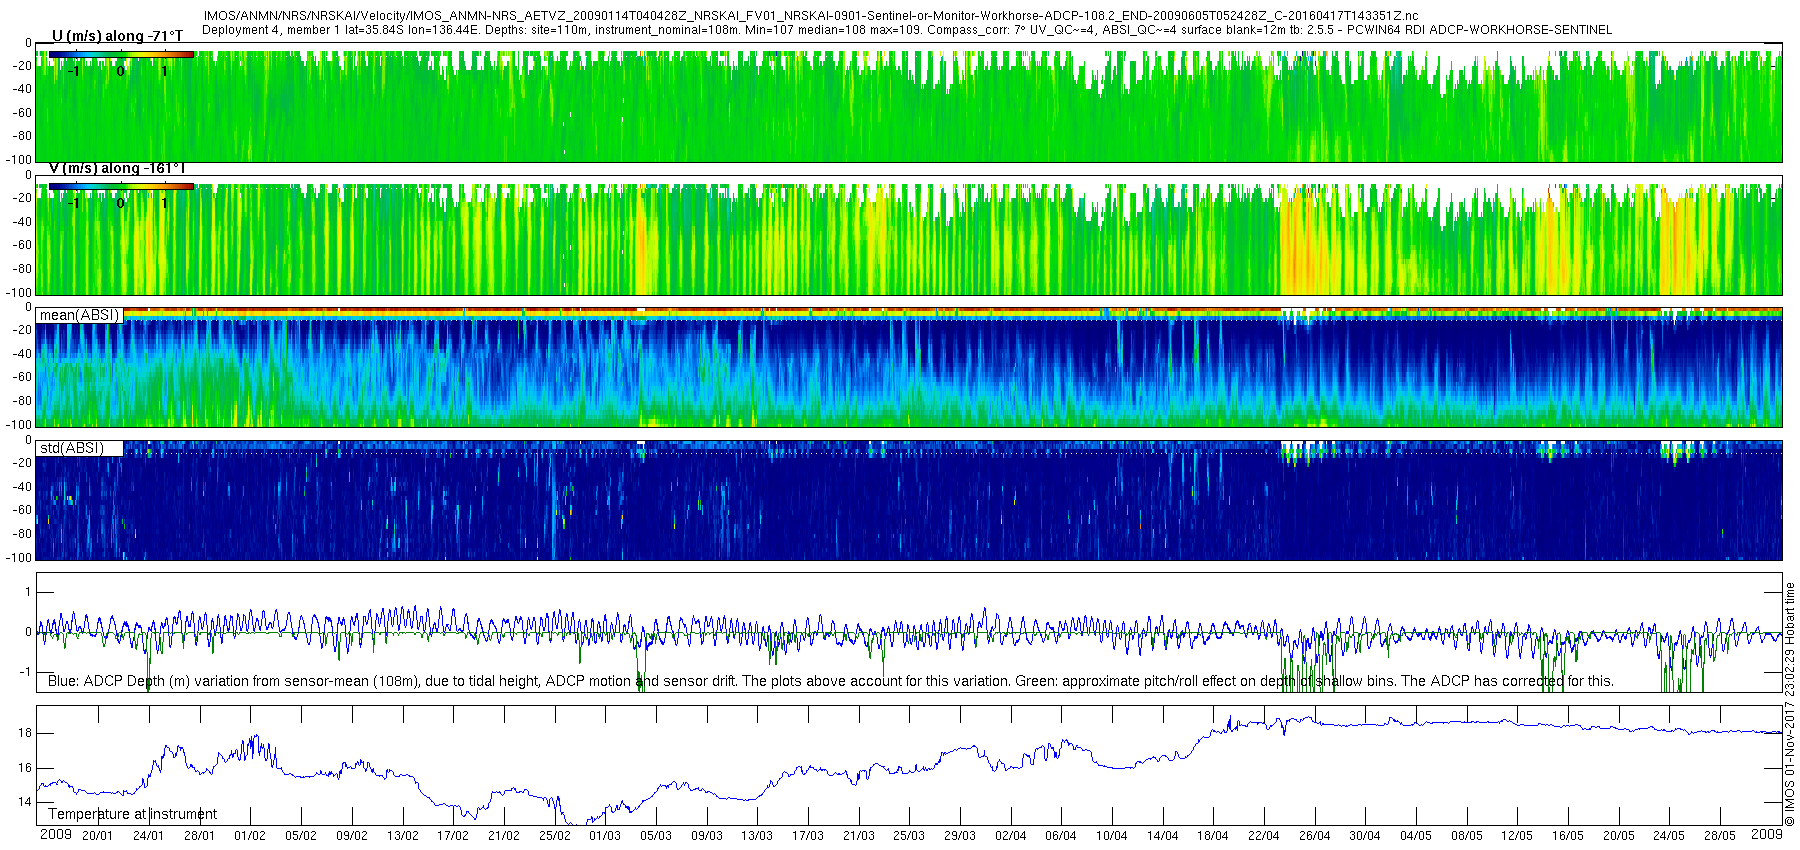The image size is (1800, 850).
Task: Click the '24/01' date tick label
Action: pos(148,836)
